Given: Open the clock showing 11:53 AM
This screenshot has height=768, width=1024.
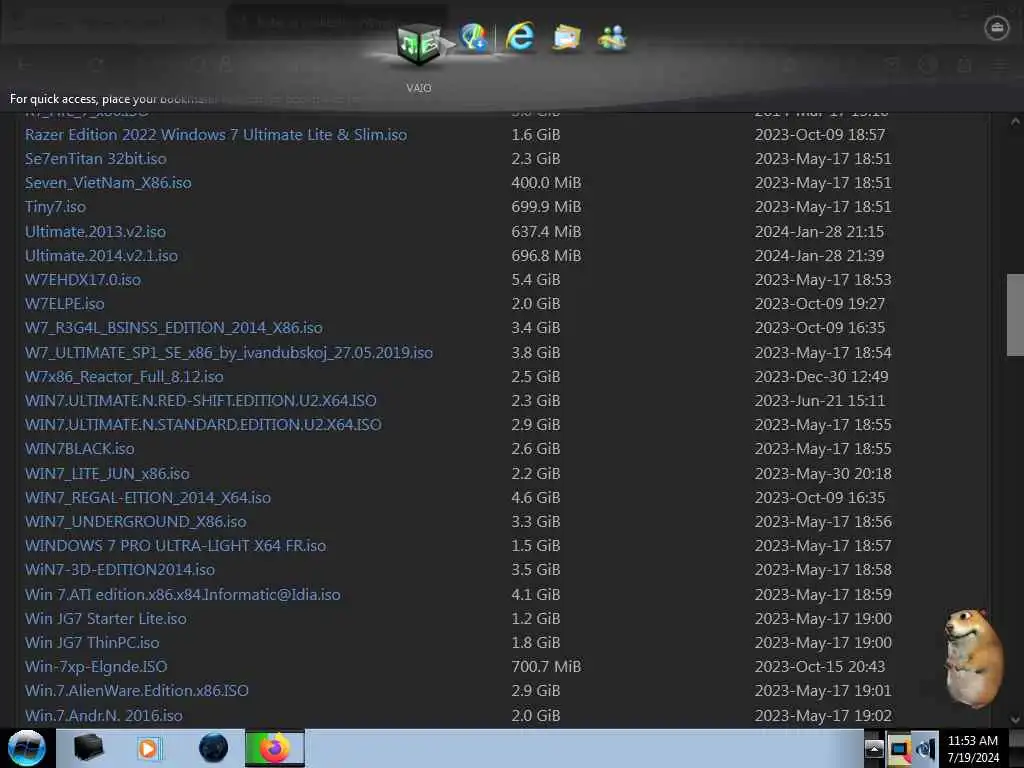Looking at the screenshot, I should tap(973, 749).
